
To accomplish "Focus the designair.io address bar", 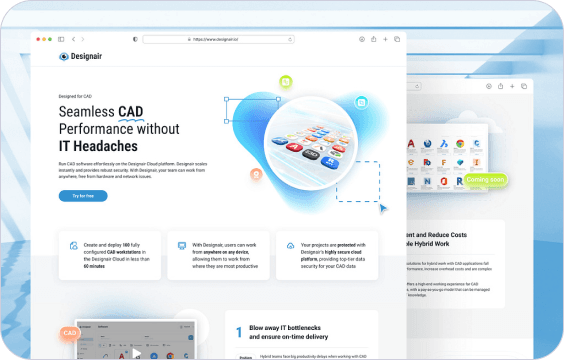I will coord(218,39).
